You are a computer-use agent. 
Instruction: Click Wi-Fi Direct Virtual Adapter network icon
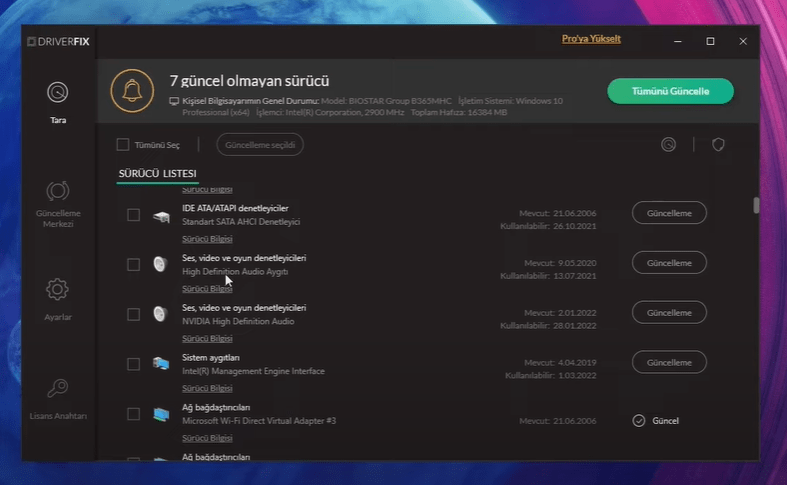click(x=161, y=414)
